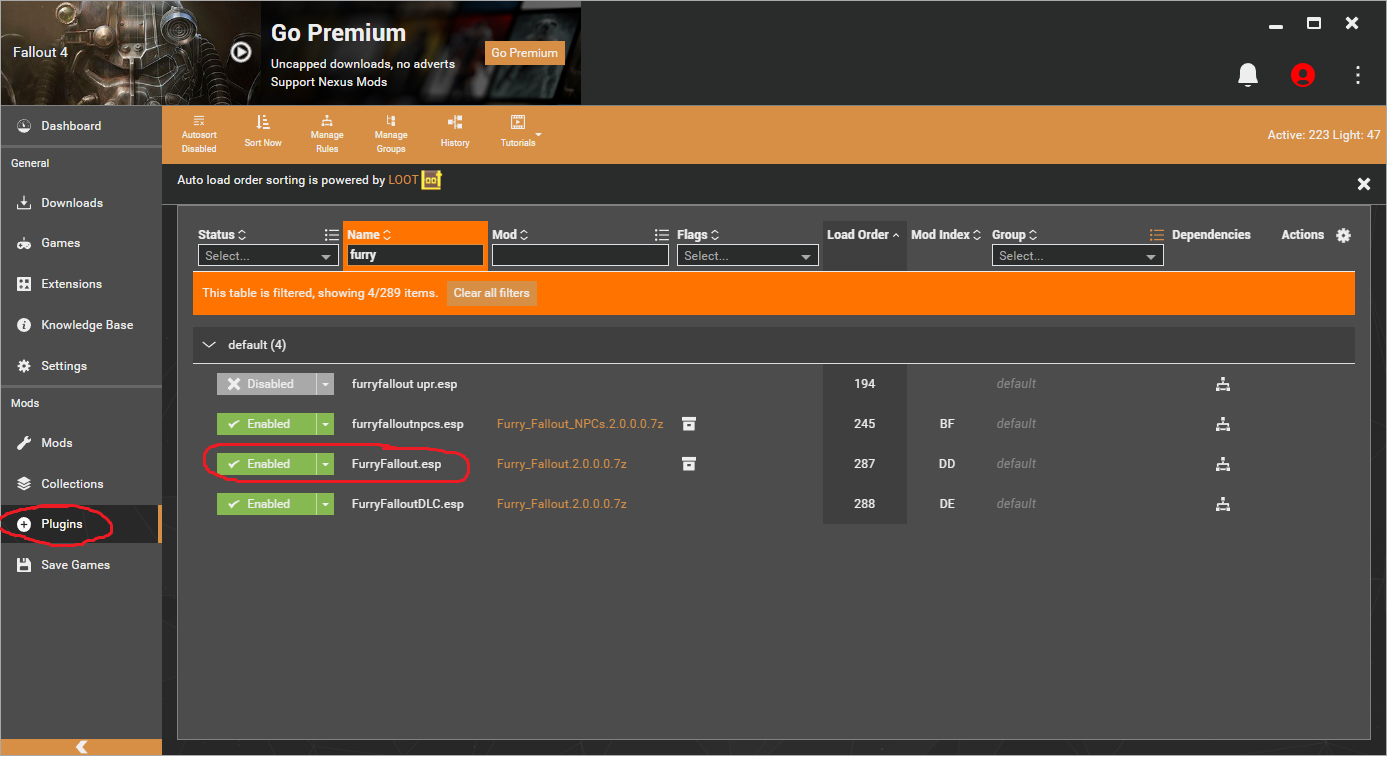Toggle Disabled status for furryfallout upr.esp

coord(266,384)
